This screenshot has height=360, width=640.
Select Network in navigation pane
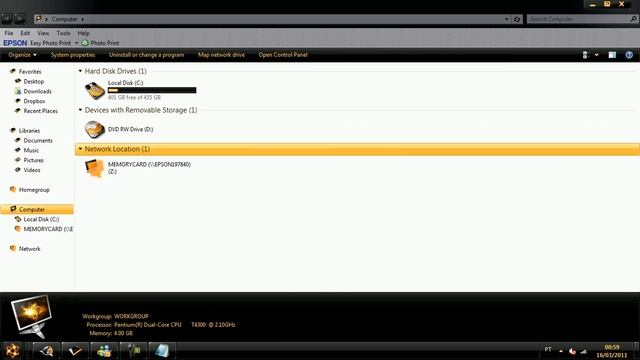coord(29,249)
